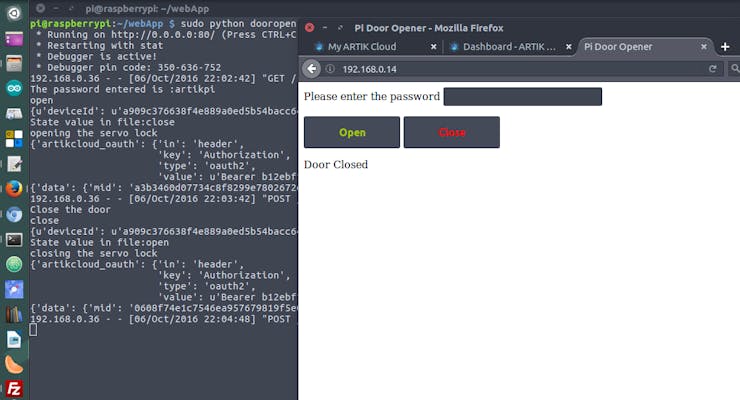740x400 pixels.
Task: Click 'Debugger pin code: 350-636-752' line
Action: tap(134, 67)
